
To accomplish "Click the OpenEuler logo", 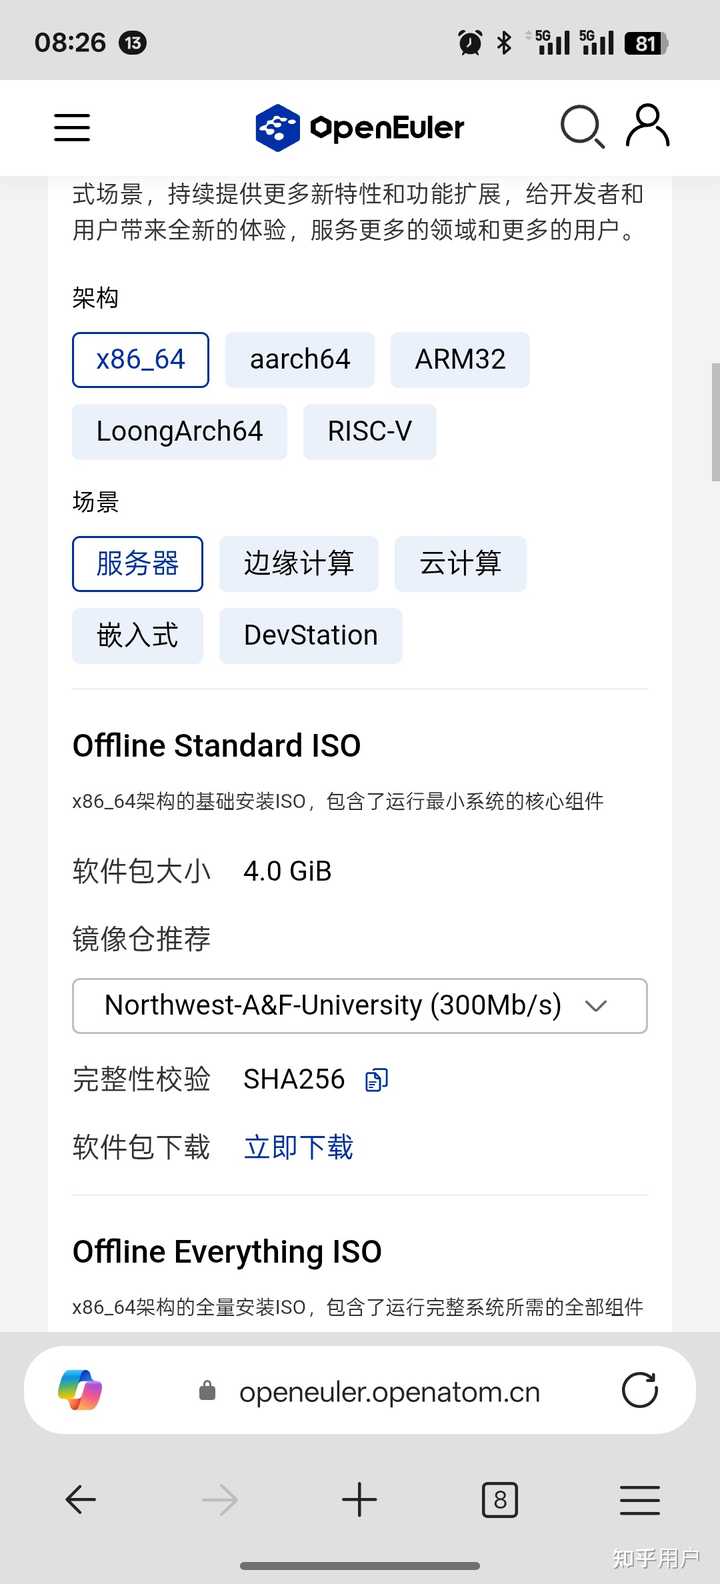I will (x=359, y=128).
